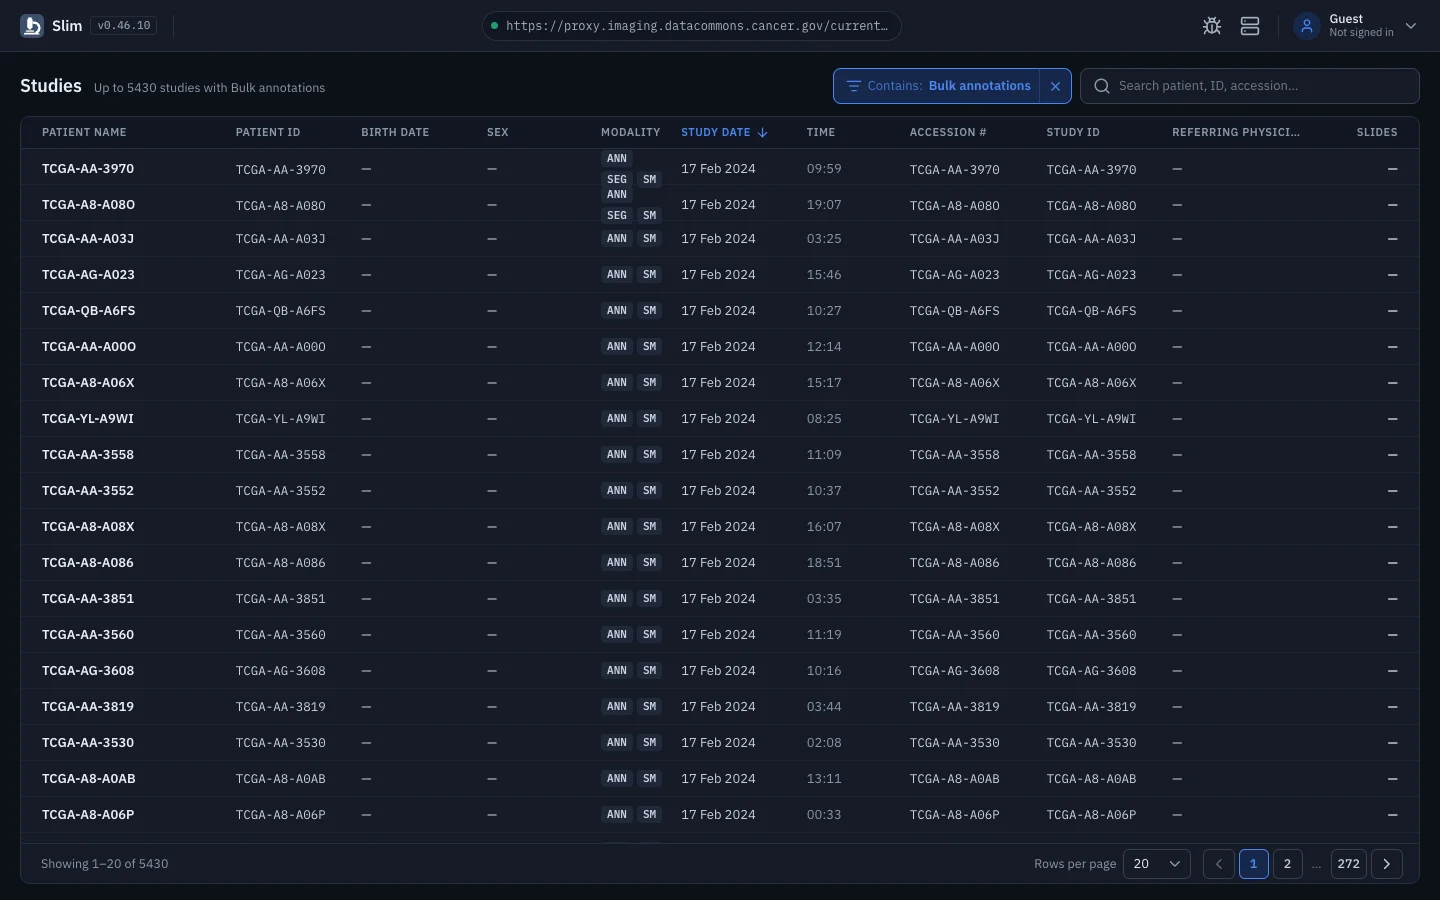The height and width of the screenshot is (900, 1440).
Task: Click the Guest user avatar icon
Action: pos(1307,26)
